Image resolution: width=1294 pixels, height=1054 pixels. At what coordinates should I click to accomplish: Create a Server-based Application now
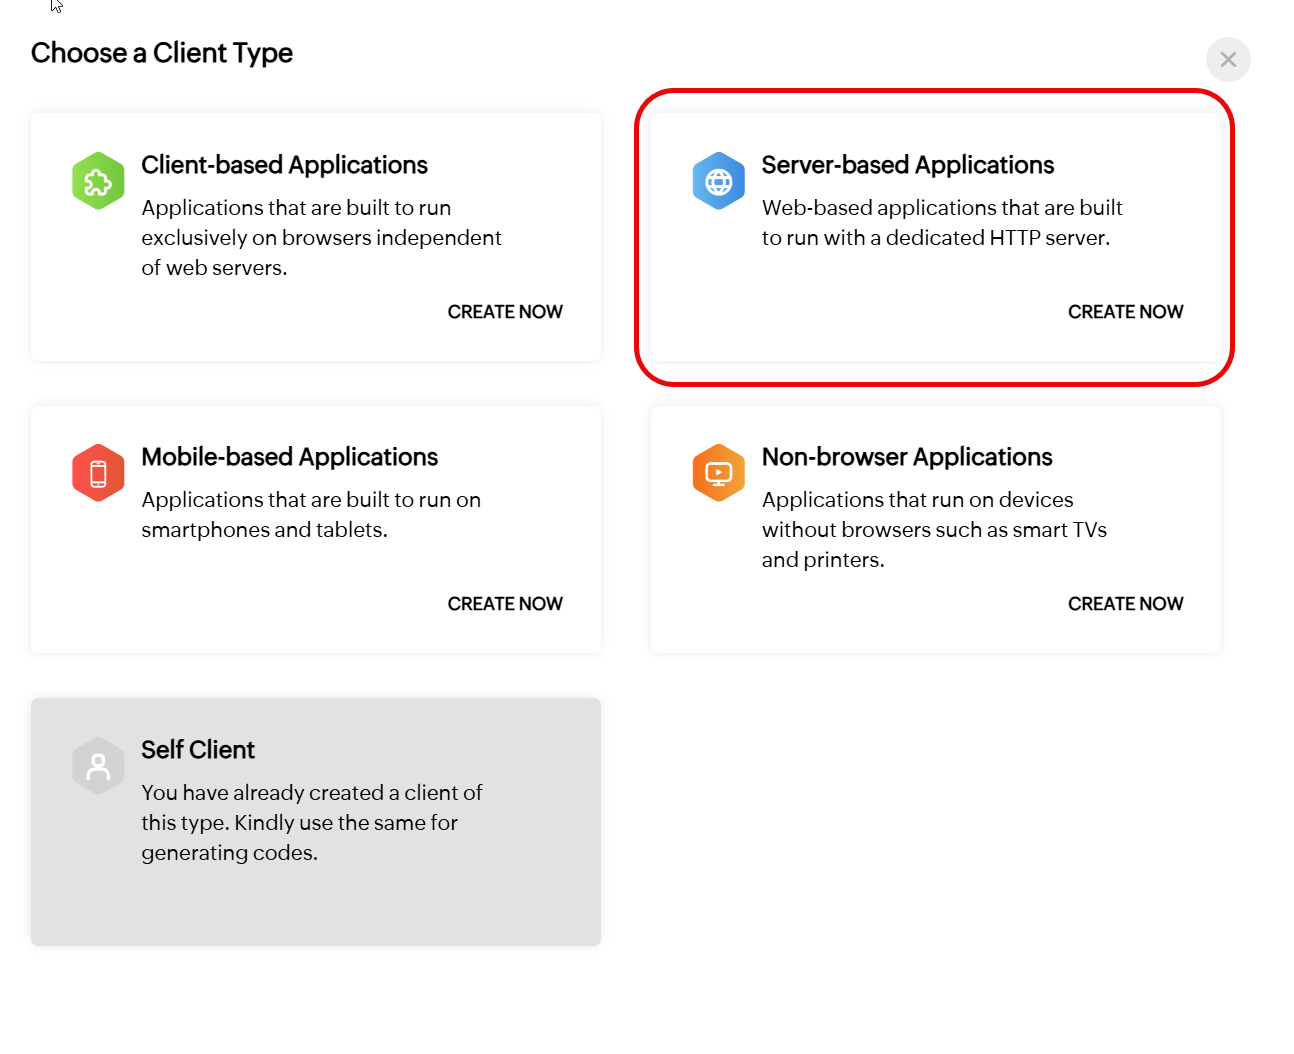click(x=1125, y=312)
